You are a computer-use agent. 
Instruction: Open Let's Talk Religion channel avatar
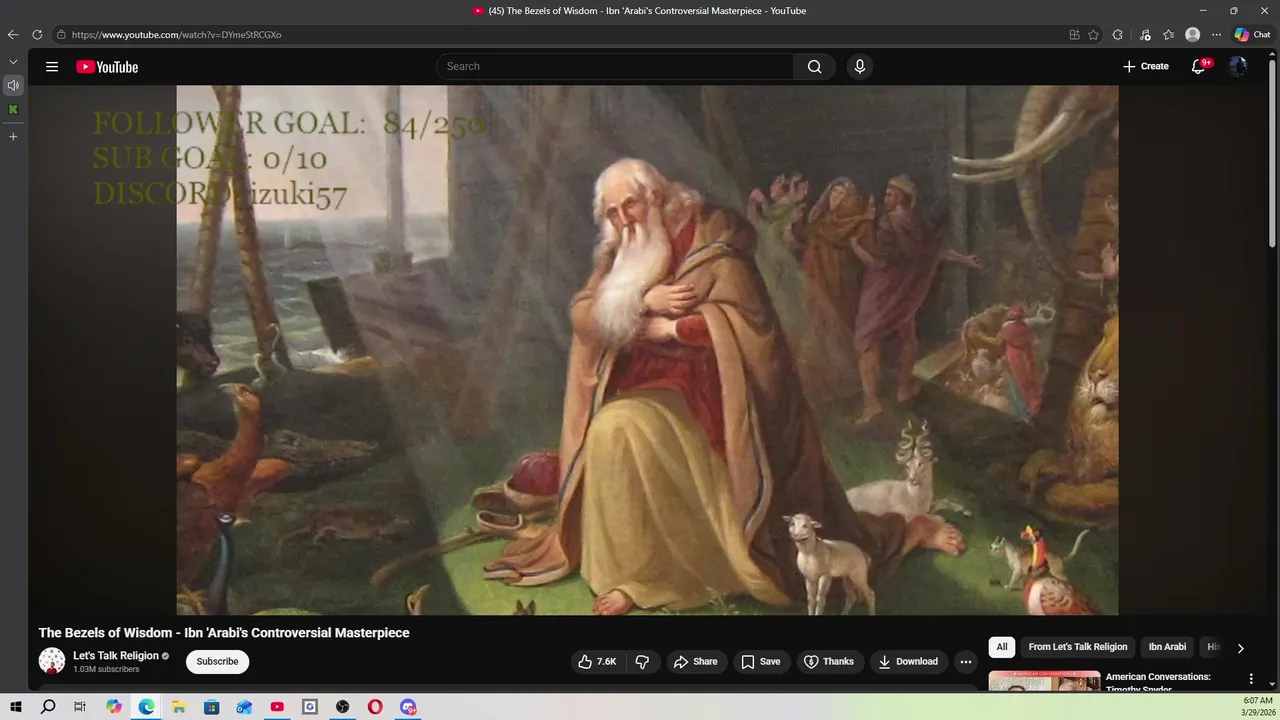click(x=52, y=661)
